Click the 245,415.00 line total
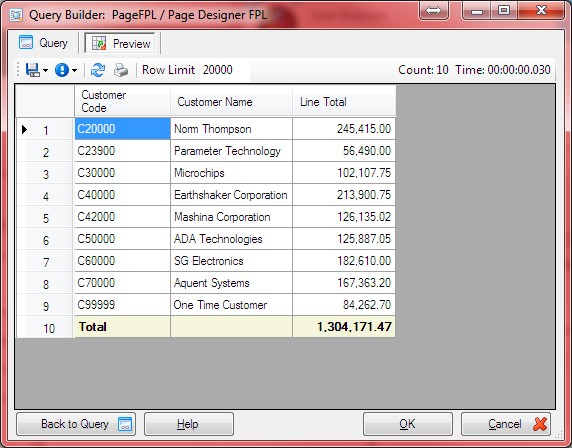The width and height of the screenshot is (572, 448). 344,129
